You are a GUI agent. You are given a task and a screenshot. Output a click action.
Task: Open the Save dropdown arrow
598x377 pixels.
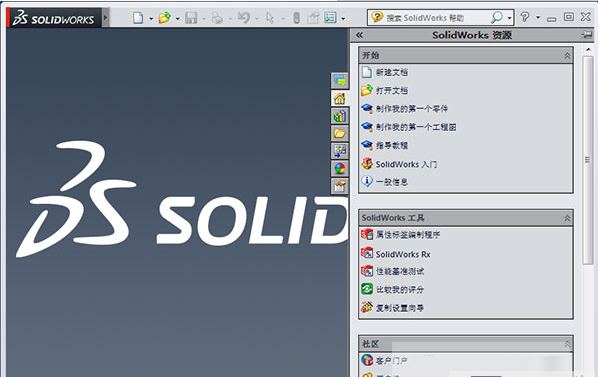pyautogui.click(x=204, y=18)
